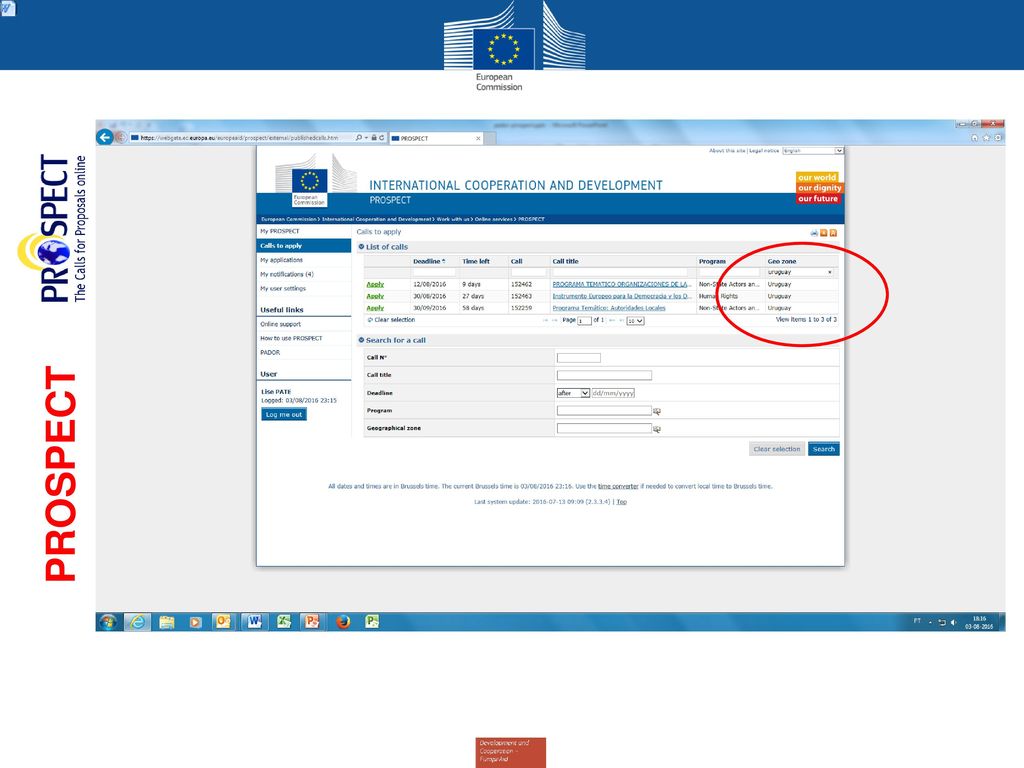Image resolution: width=1024 pixels, height=768 pixels.
Task: Sort by the Deadline column header
Action: click(x=429, y=261)
